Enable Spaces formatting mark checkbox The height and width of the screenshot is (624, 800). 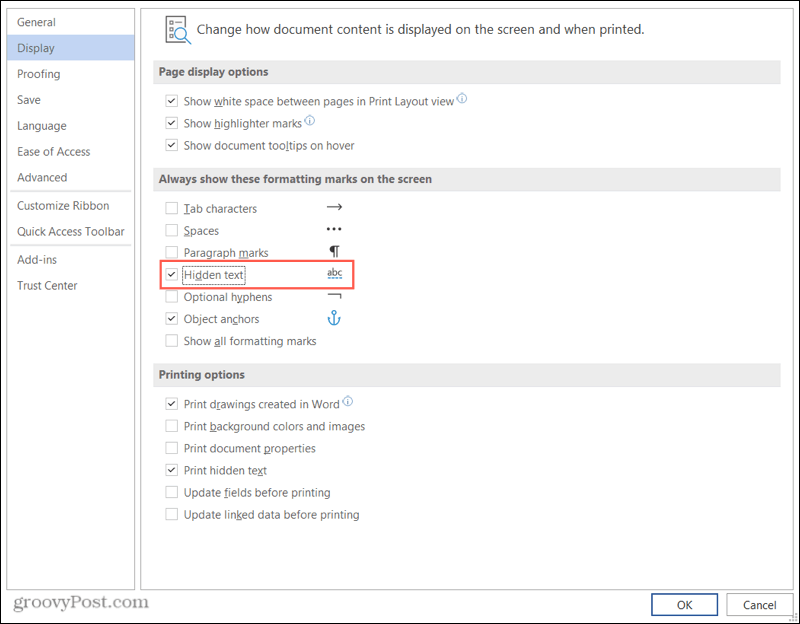click(171, 230)
